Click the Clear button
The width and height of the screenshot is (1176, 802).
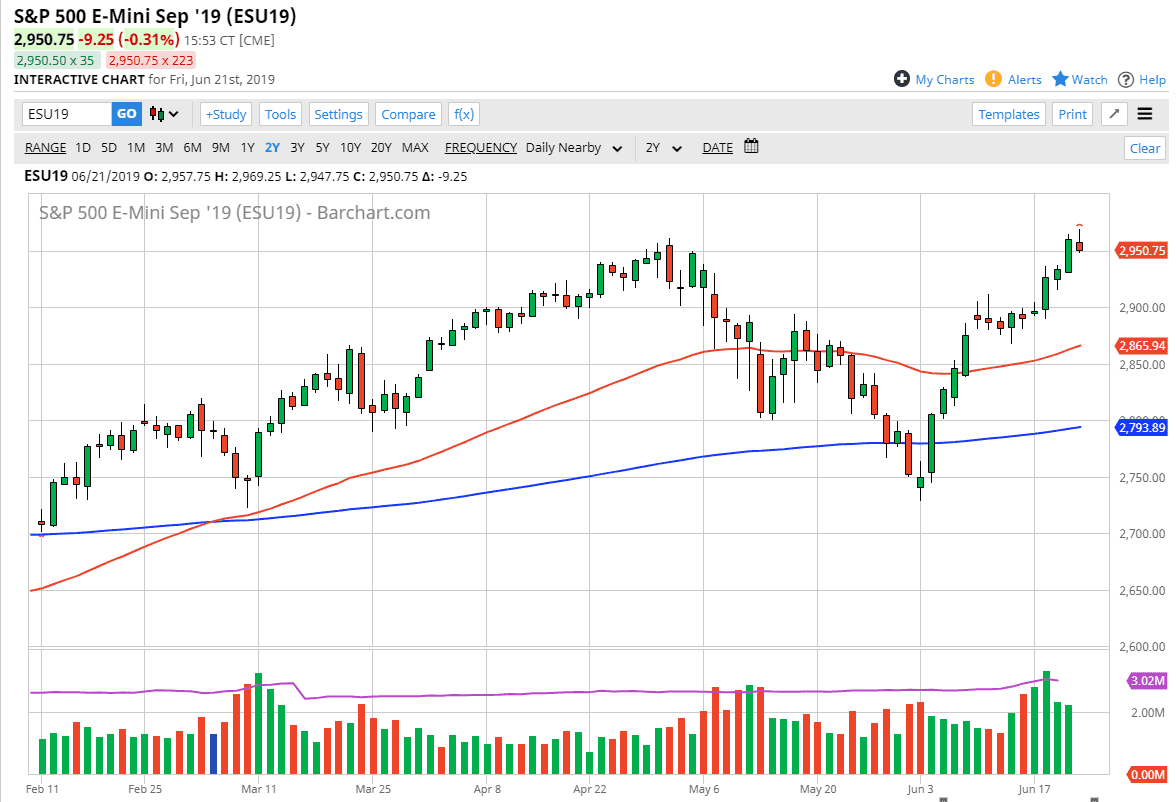(x=1144, y=147)
